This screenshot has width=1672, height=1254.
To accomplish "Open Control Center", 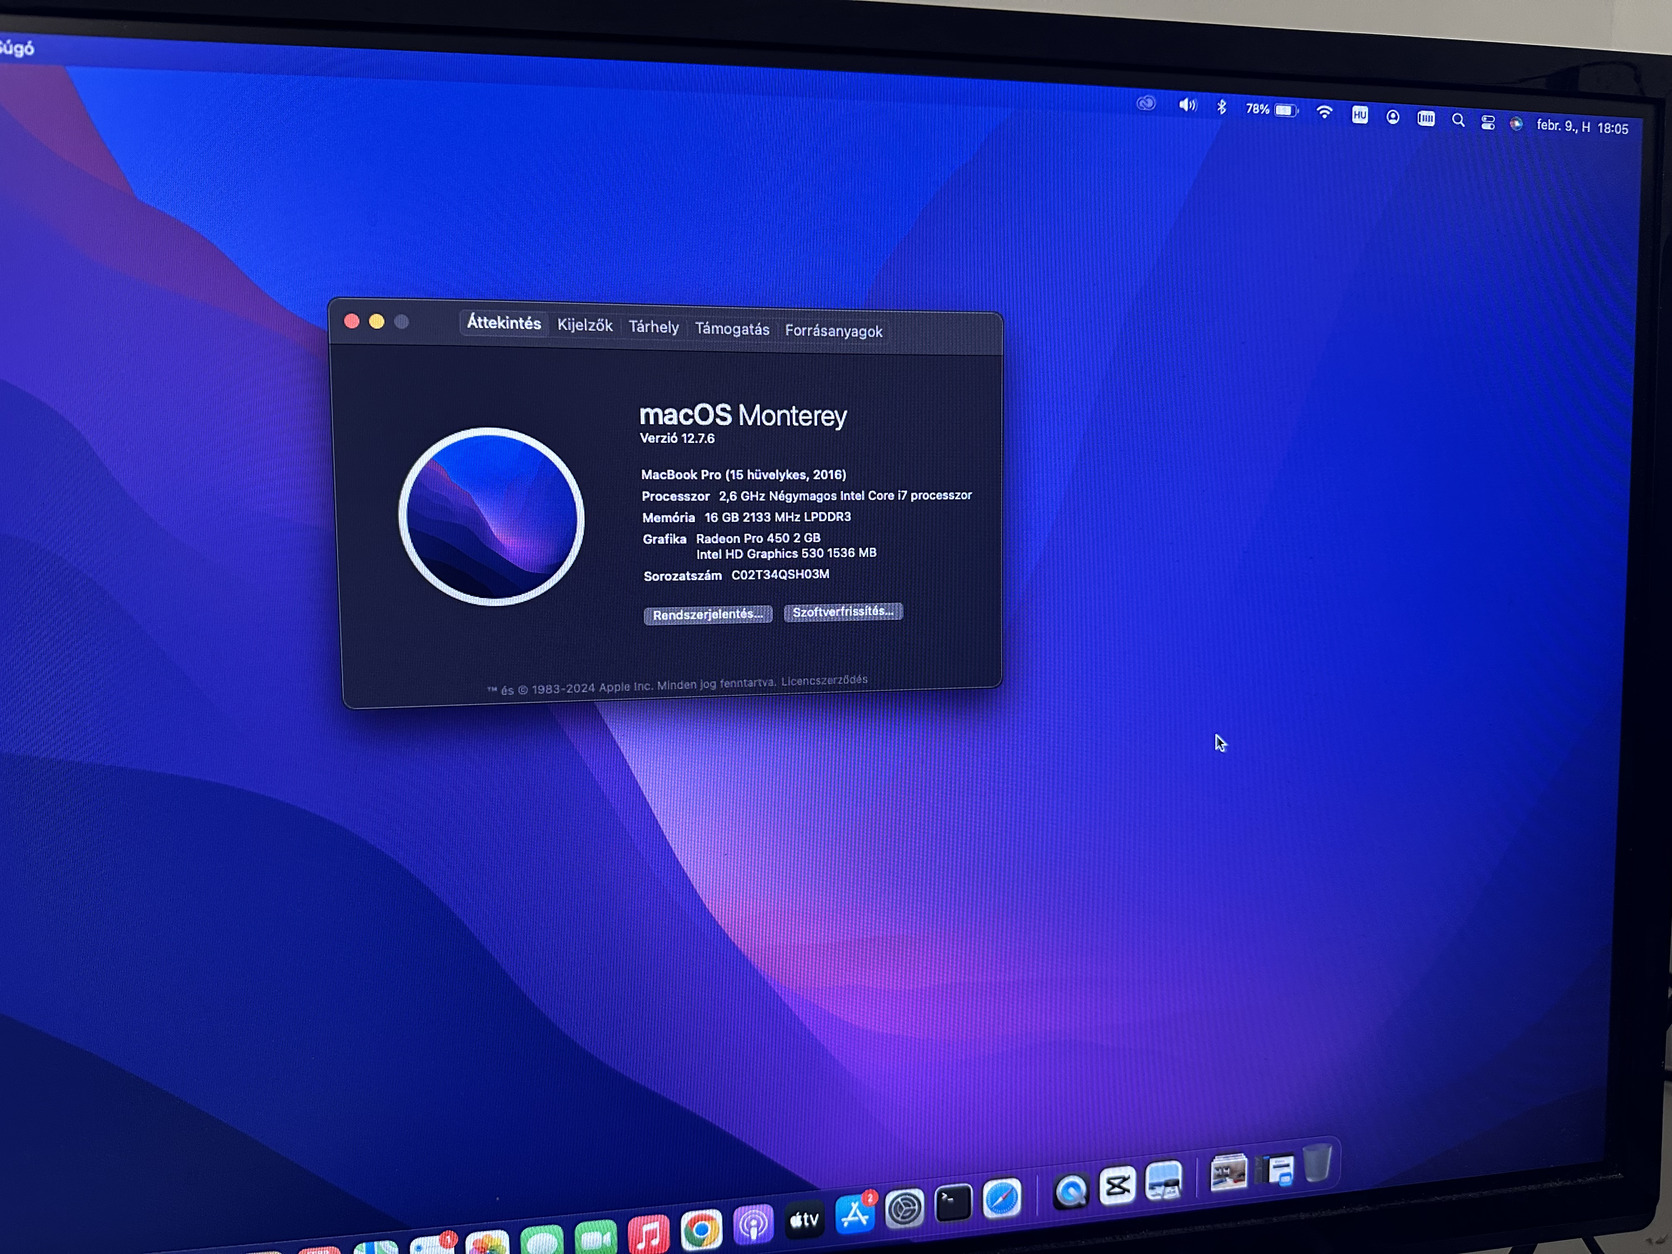I will tap(1488, 122).
